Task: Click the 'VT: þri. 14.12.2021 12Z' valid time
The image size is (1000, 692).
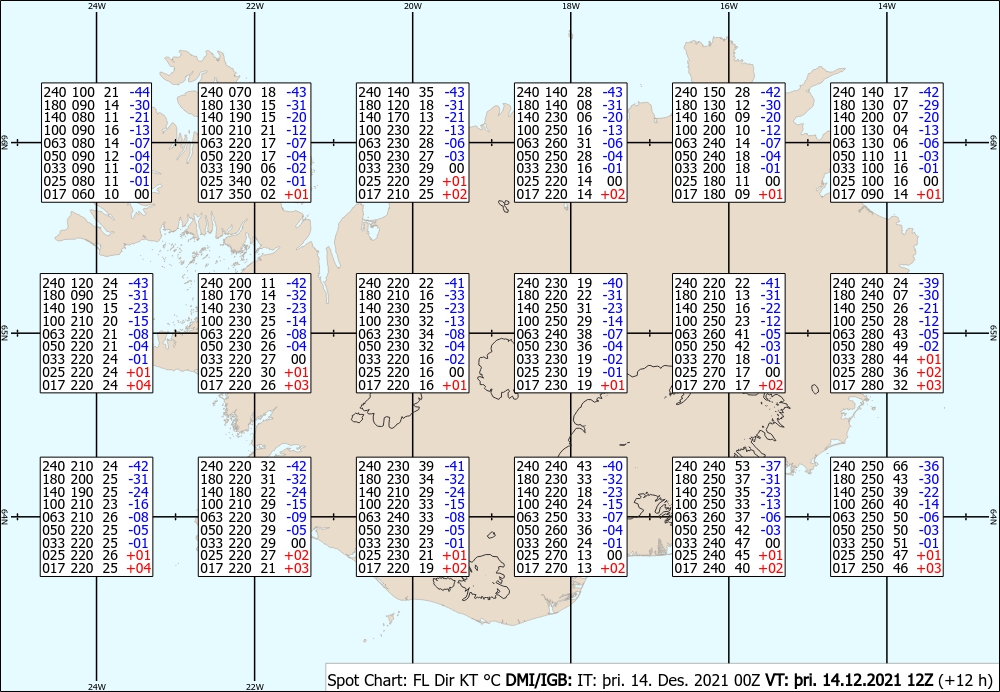Action: click(x=849, y=680)
